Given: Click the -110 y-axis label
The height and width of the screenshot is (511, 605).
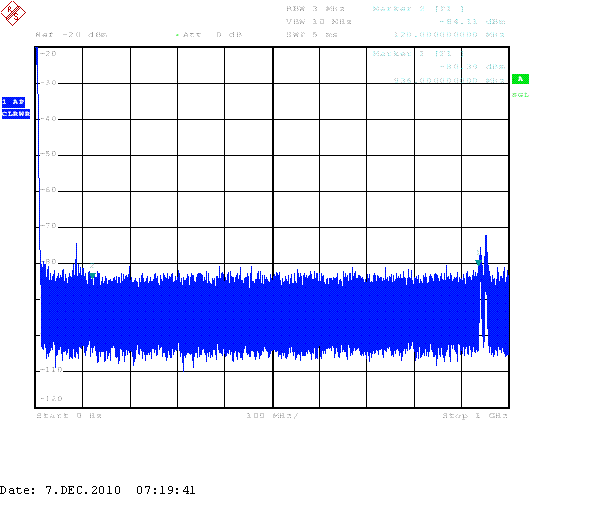Looking at the screenshot, I should [x=52, y=369].
